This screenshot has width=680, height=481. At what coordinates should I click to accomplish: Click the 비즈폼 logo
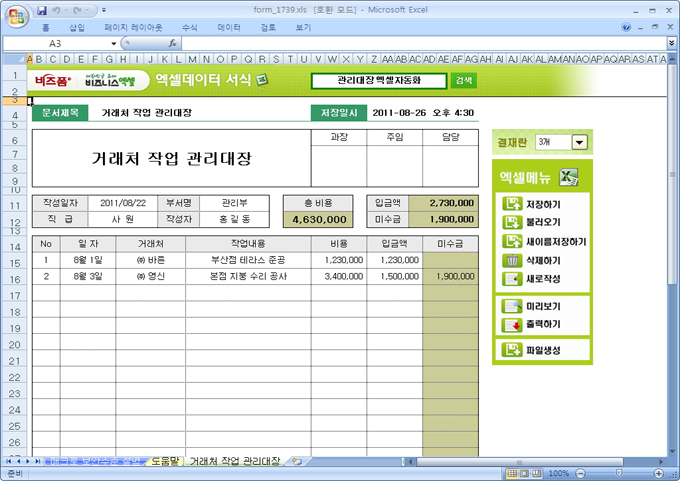click(x=52, y=81)
